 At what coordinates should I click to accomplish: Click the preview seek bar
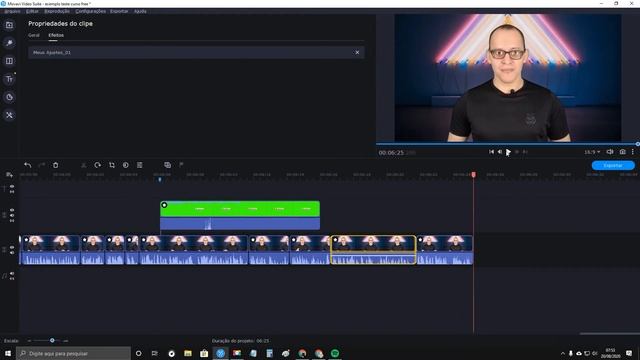pyautogui.click(x=507, y=144)
